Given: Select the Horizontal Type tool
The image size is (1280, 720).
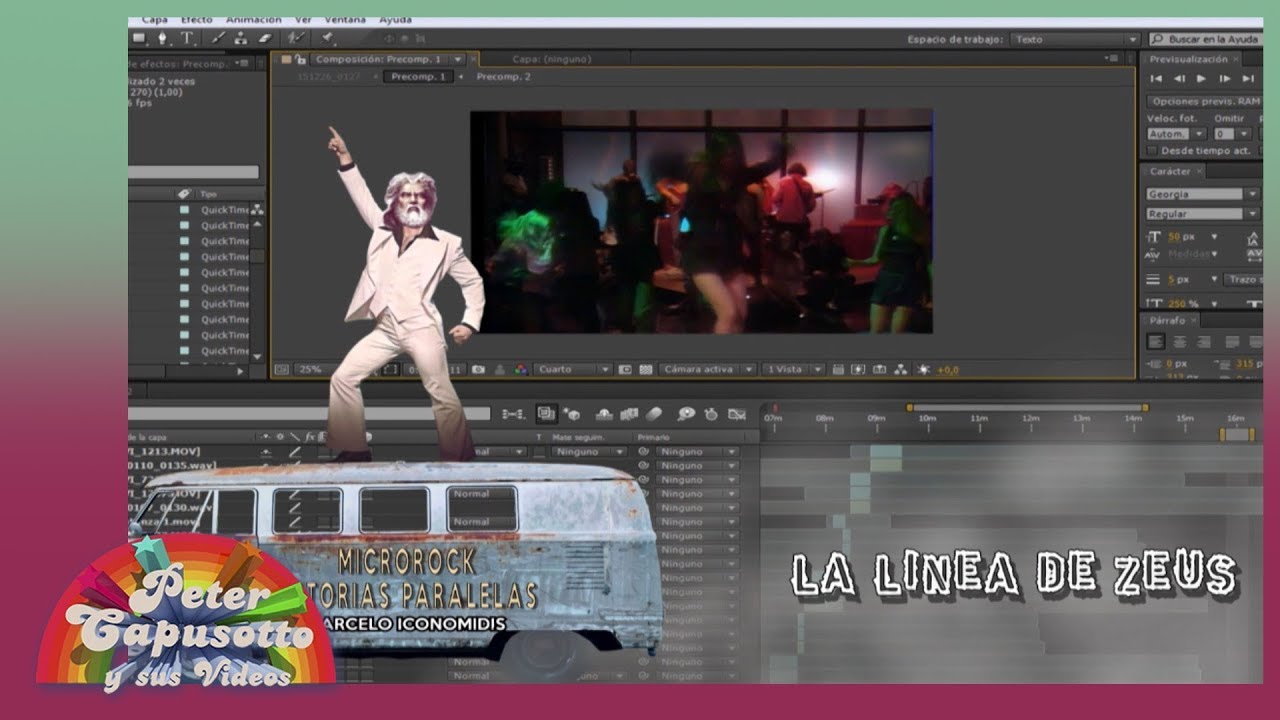Looking at the screenshot, I should coord(187,38).
